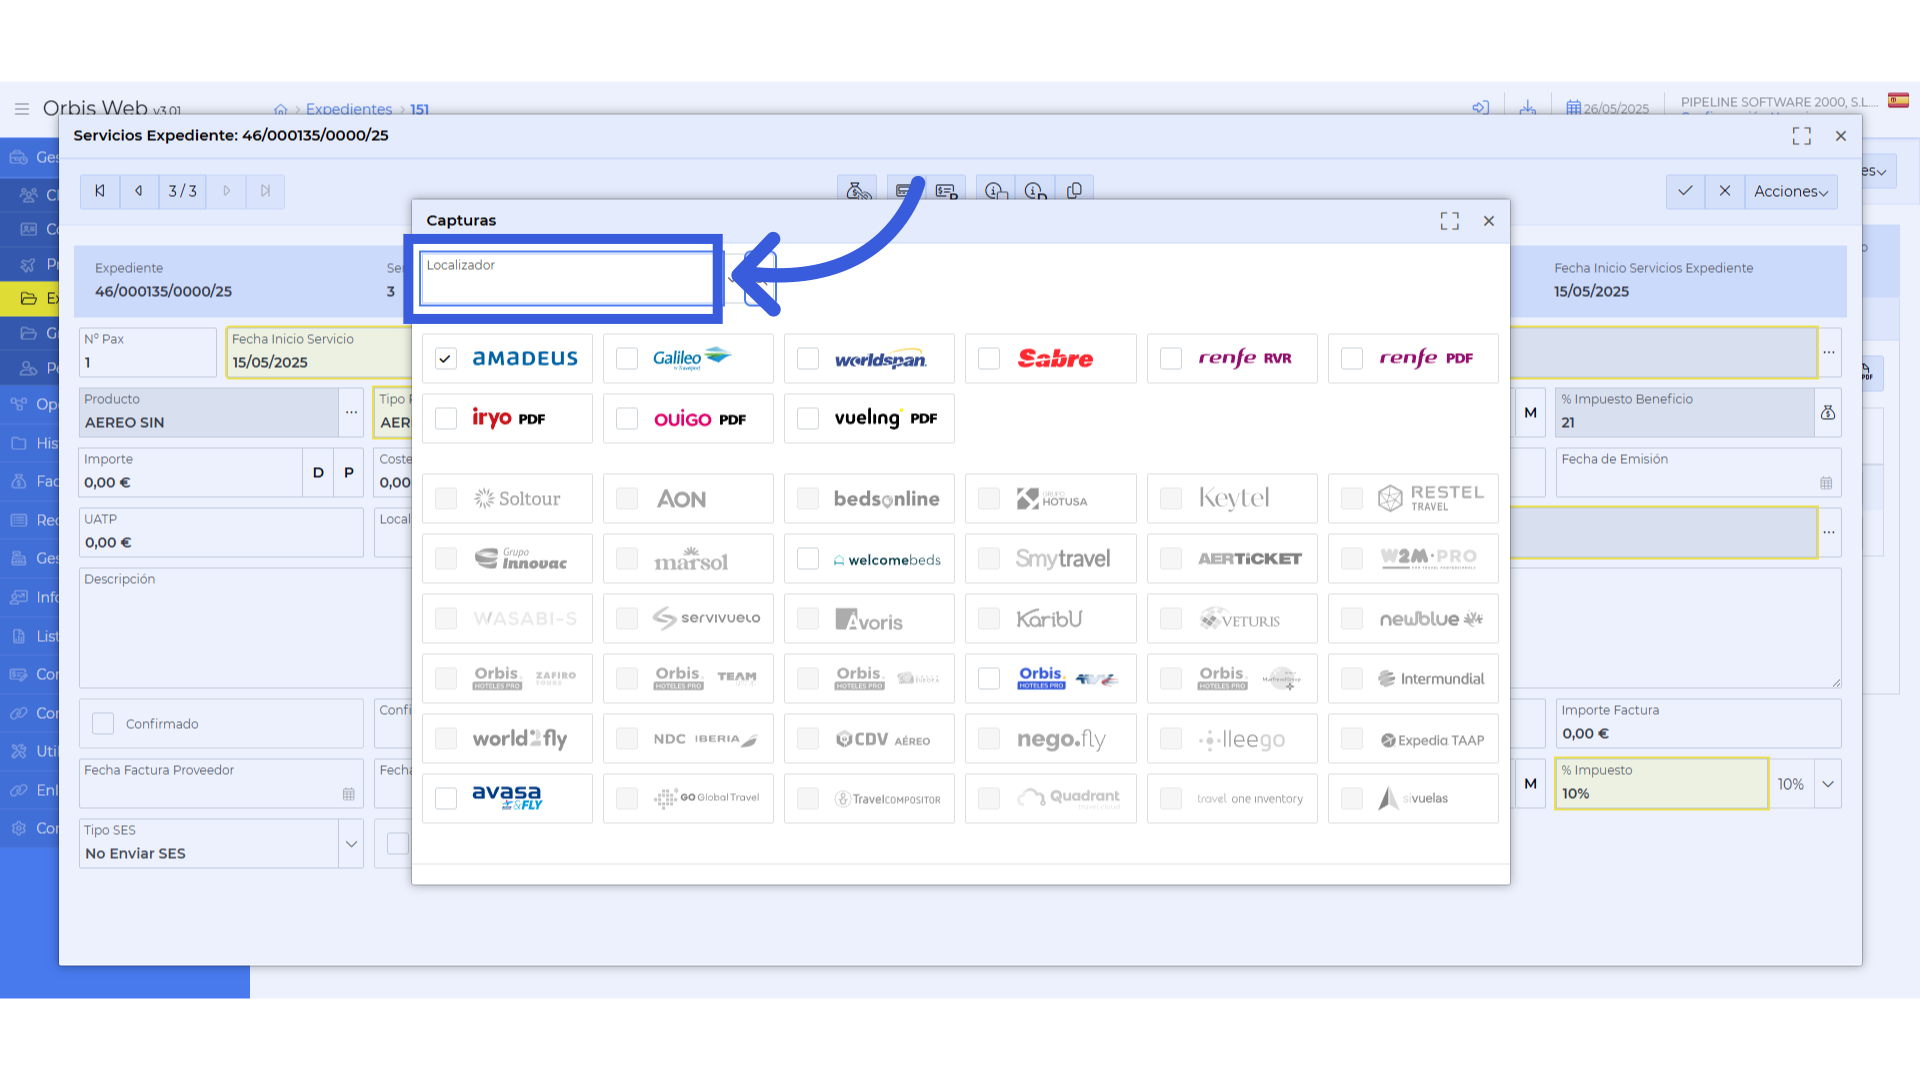Check the Renfe PDF checkbox
Viewport: 1920px width, 1080px height.
pos(1352,358)
